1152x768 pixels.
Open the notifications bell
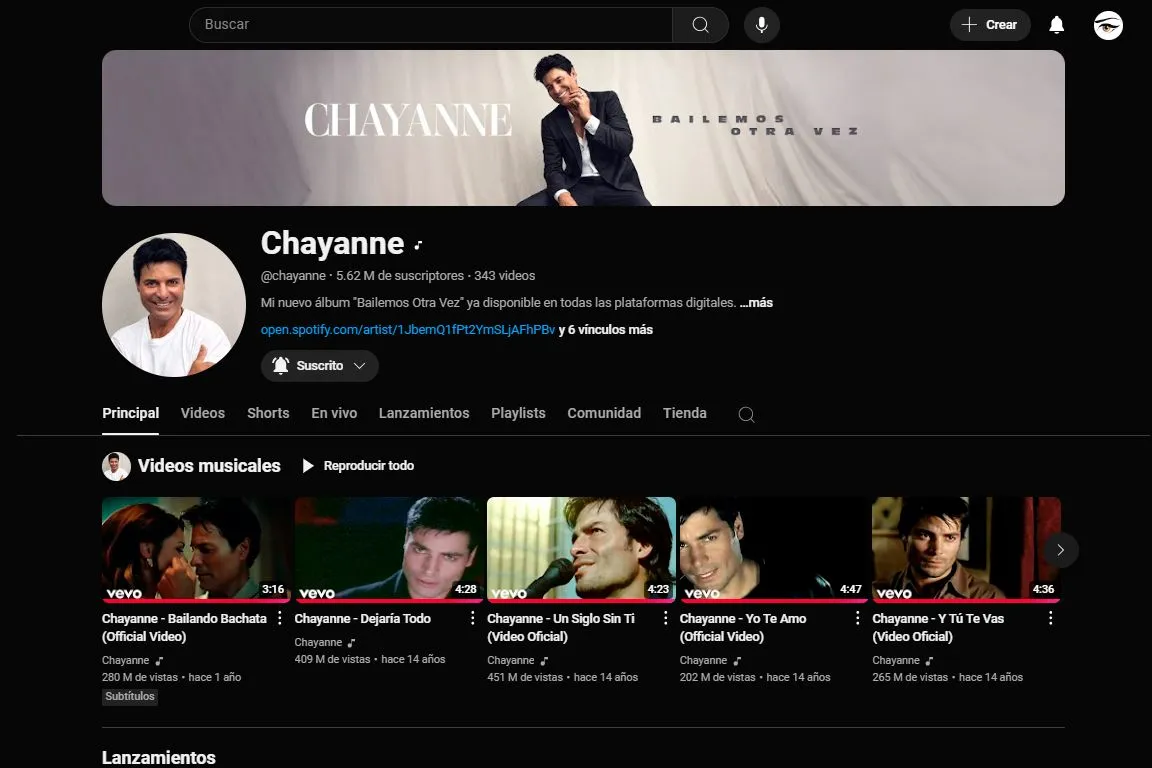click(x=1056, y=25)
